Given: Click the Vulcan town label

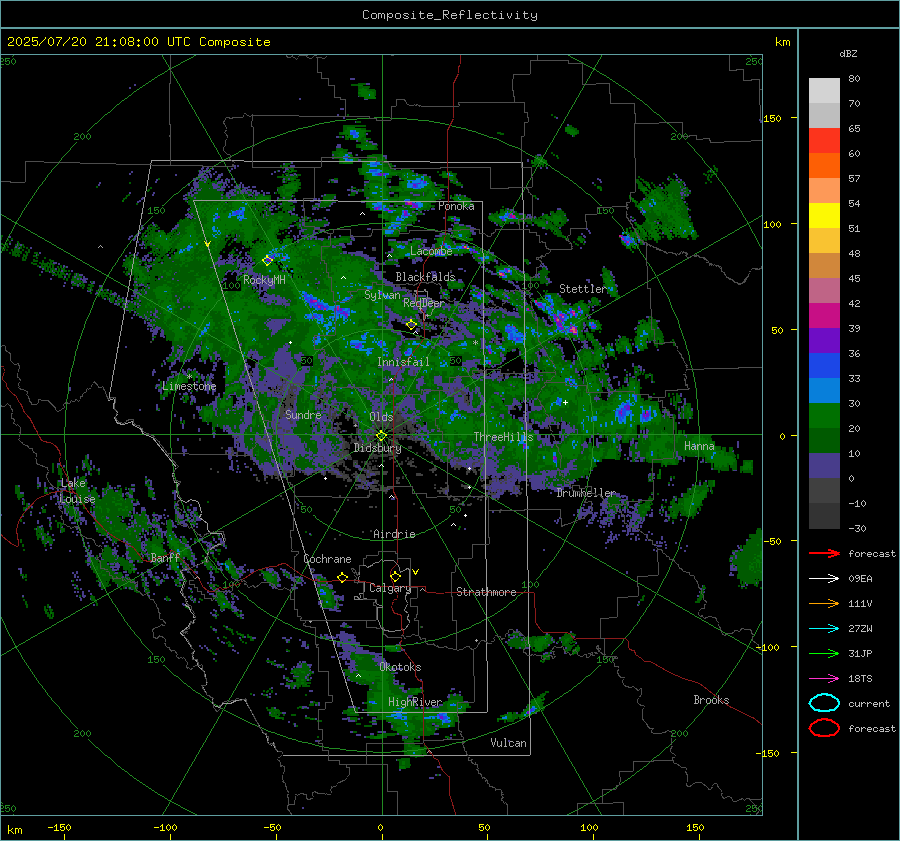Looking at the screenshot, I should click(508, 743).
